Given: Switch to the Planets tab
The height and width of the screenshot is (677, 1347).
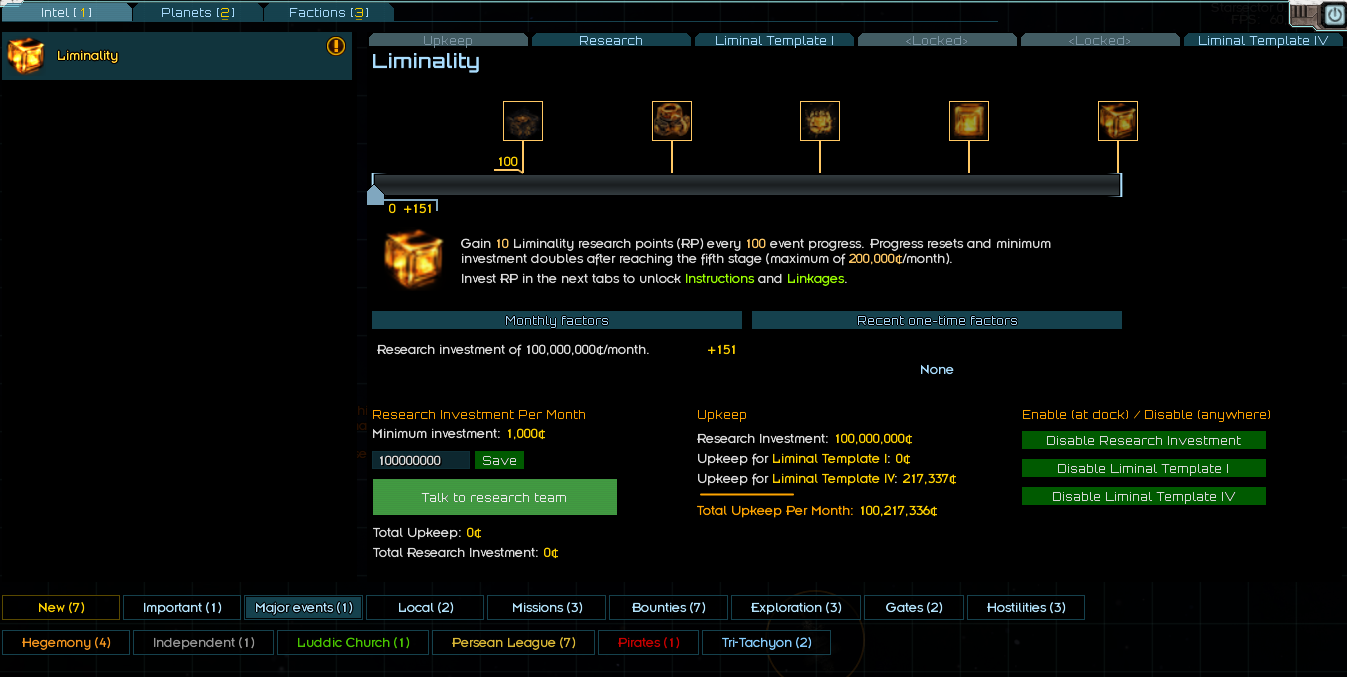Looking at the screenshot, I should (x=197, y=13).
